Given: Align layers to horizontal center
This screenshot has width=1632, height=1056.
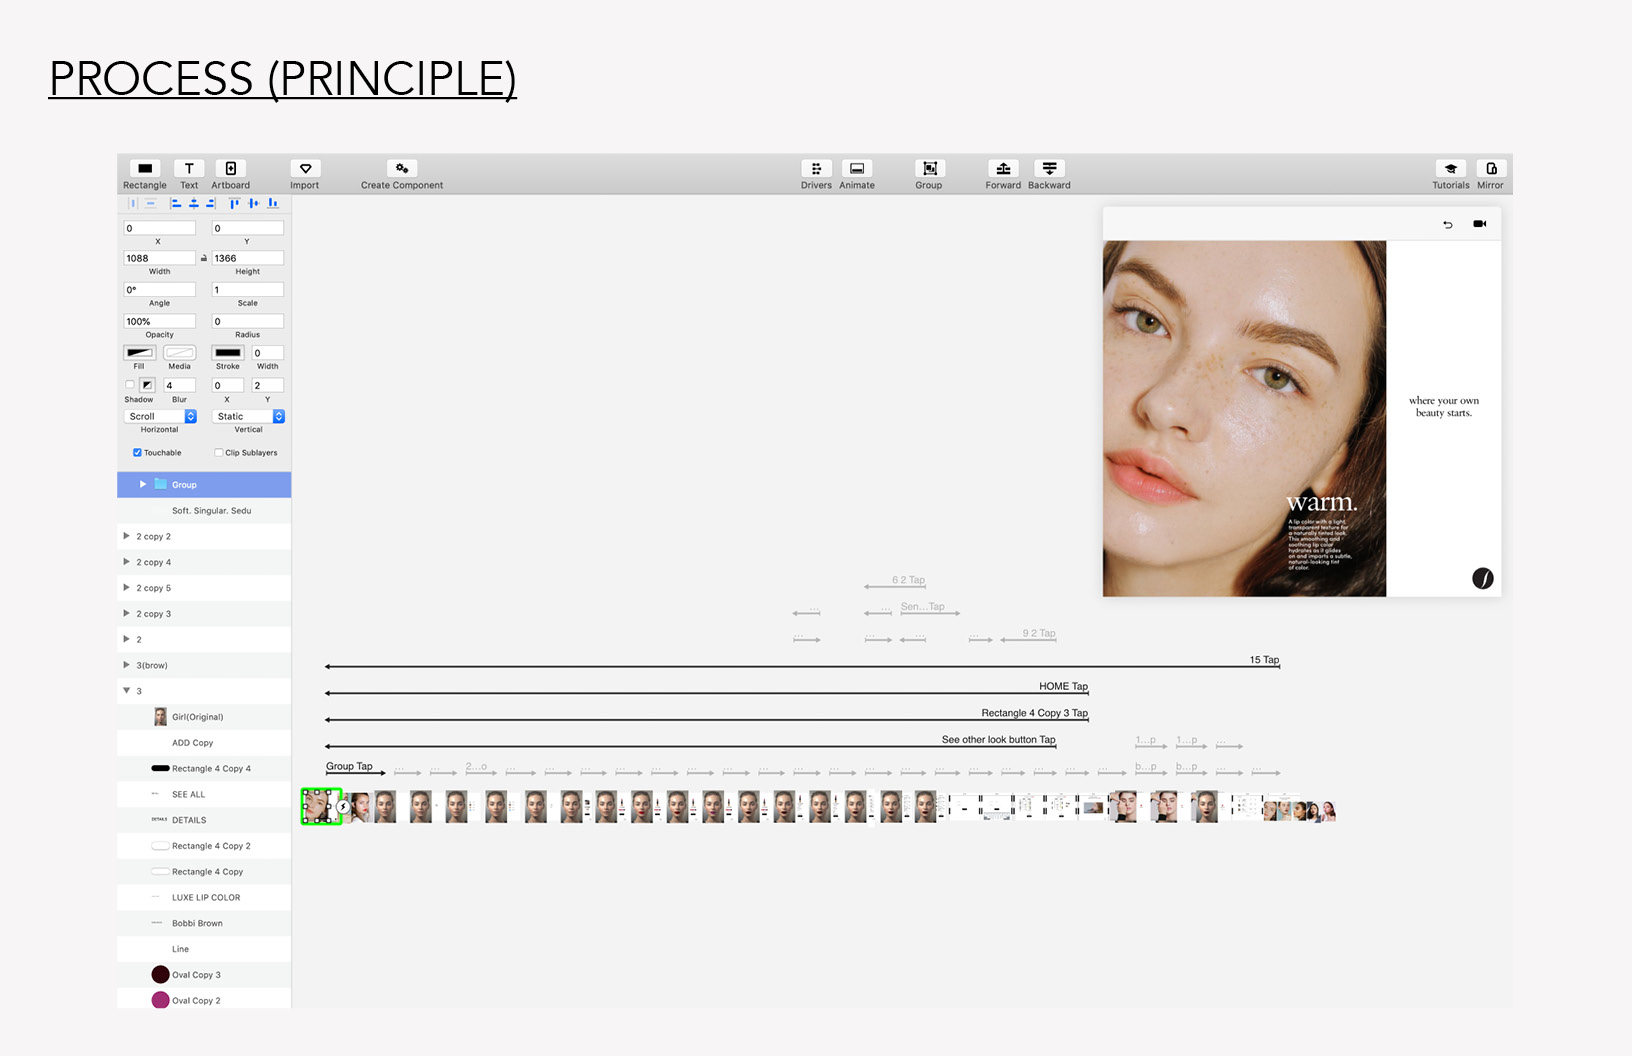Looking at the screenshot, I should tap(193, 203).
